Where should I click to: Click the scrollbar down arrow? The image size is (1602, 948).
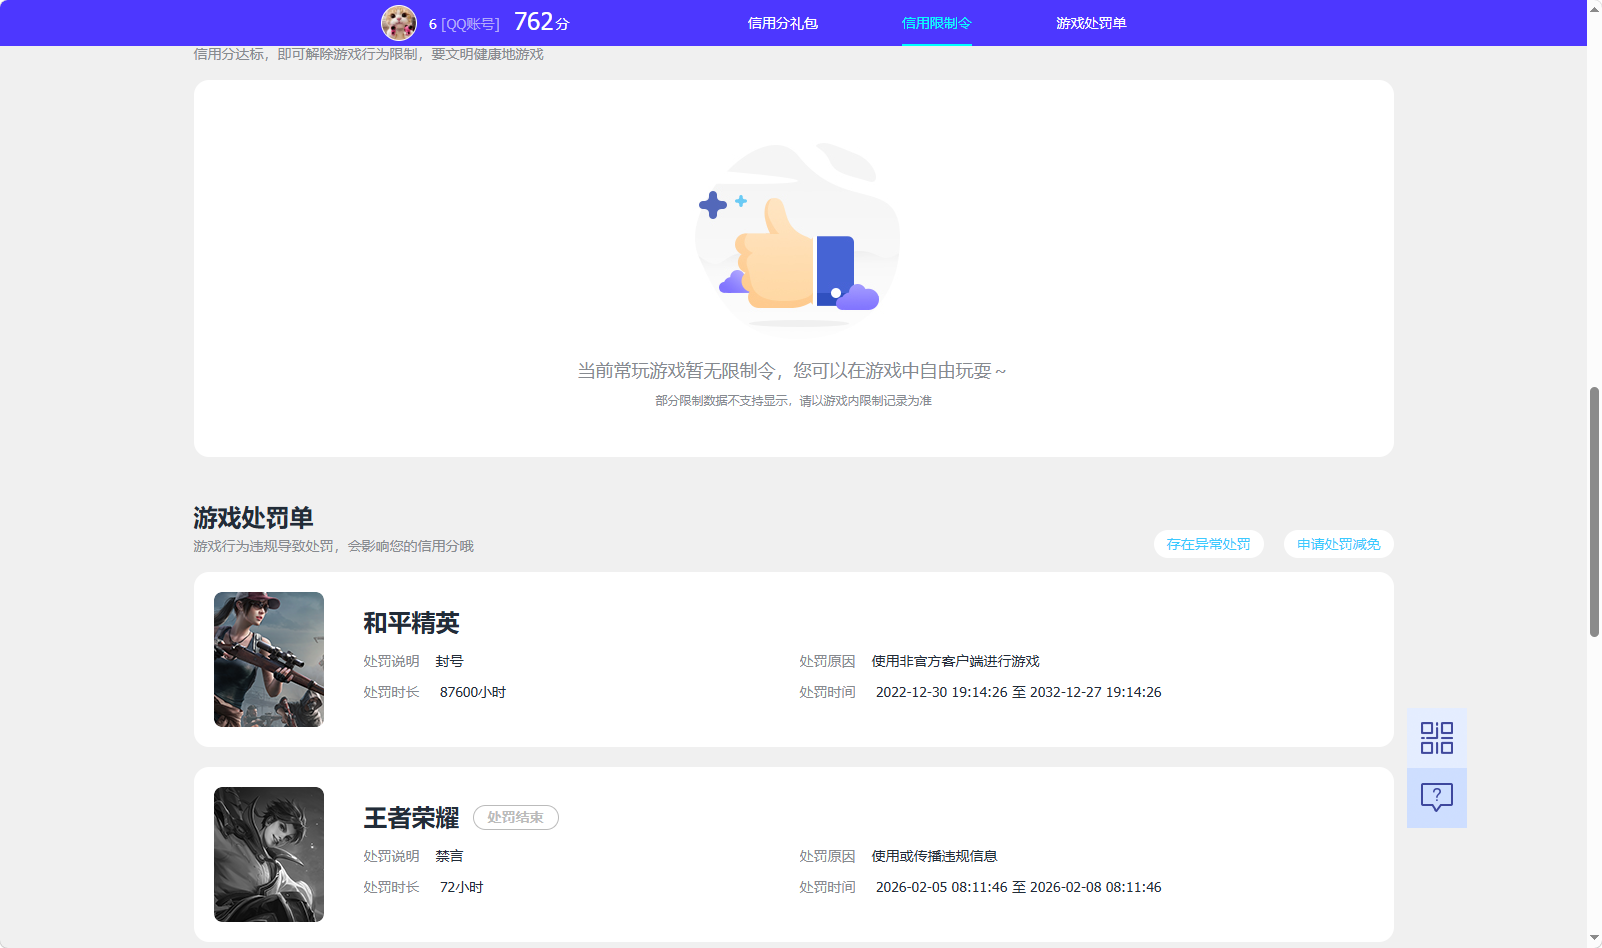(x=1594, y=939)
